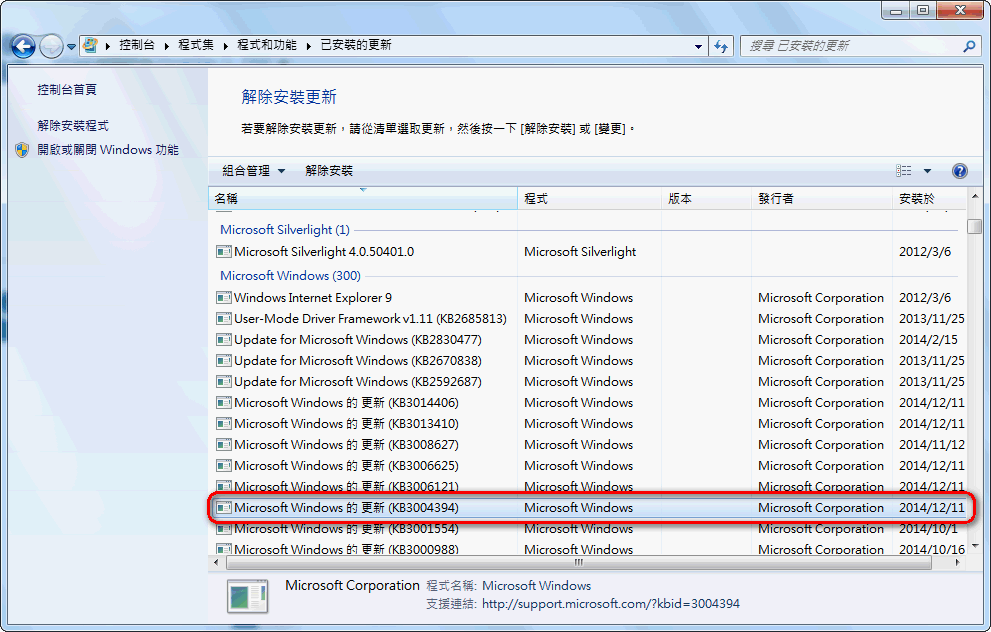The height and width of the screenshot is (632, 991).
Task: Click the horizontal scrollbar thumb
Action: [x=578, y=562]
